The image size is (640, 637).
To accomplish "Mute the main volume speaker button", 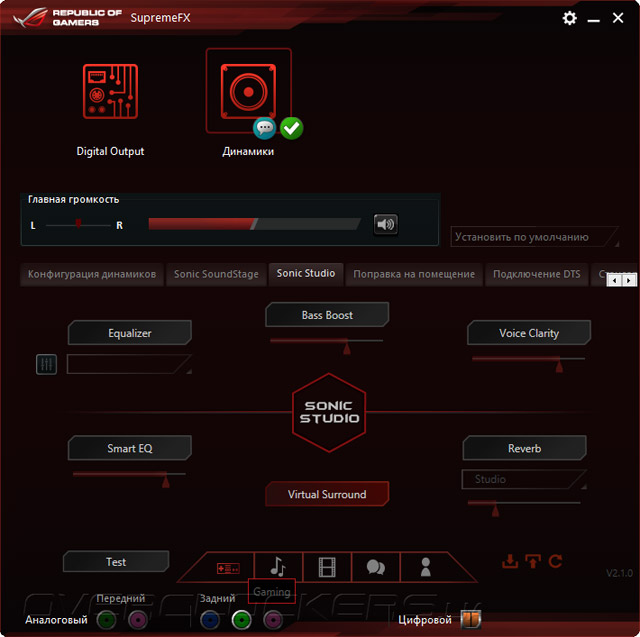I will [386, 224].
